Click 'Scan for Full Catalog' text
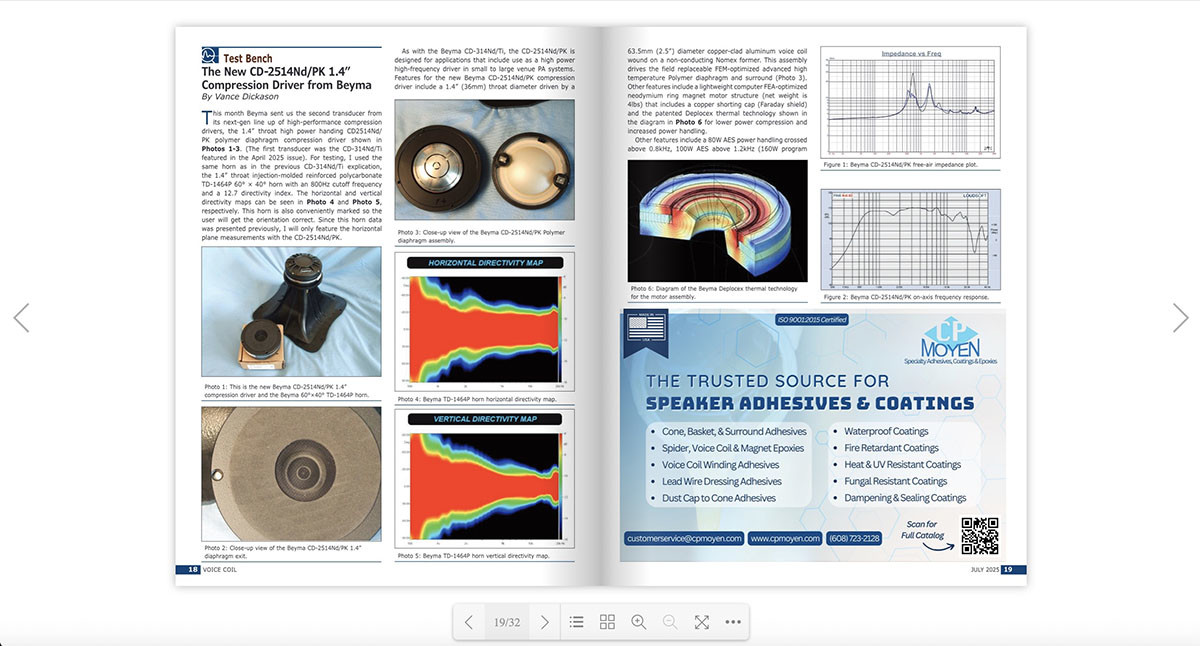 (922, 530)
